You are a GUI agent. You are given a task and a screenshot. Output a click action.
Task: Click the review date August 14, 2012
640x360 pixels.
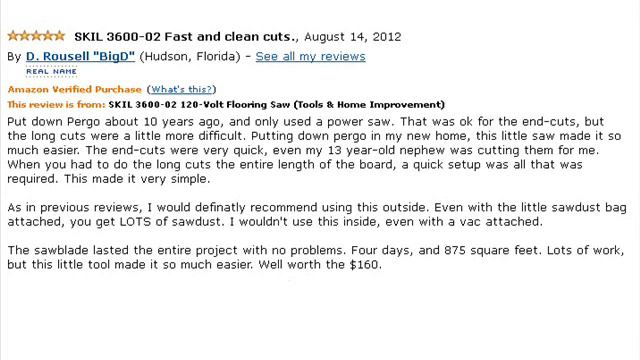click(x=353, y=37)
